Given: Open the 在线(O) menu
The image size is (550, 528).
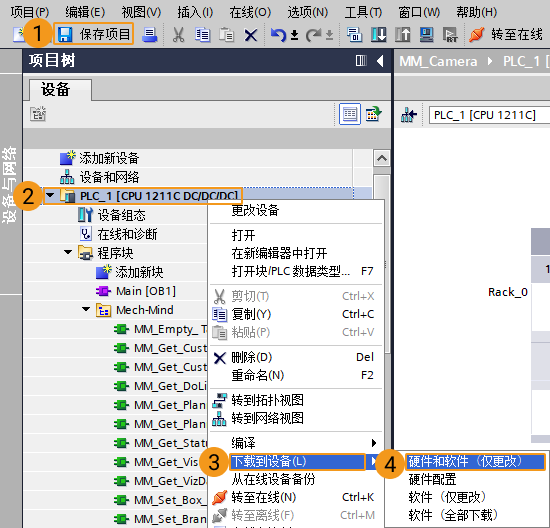Looking at the screenshot, I should (x=250, y=12).
